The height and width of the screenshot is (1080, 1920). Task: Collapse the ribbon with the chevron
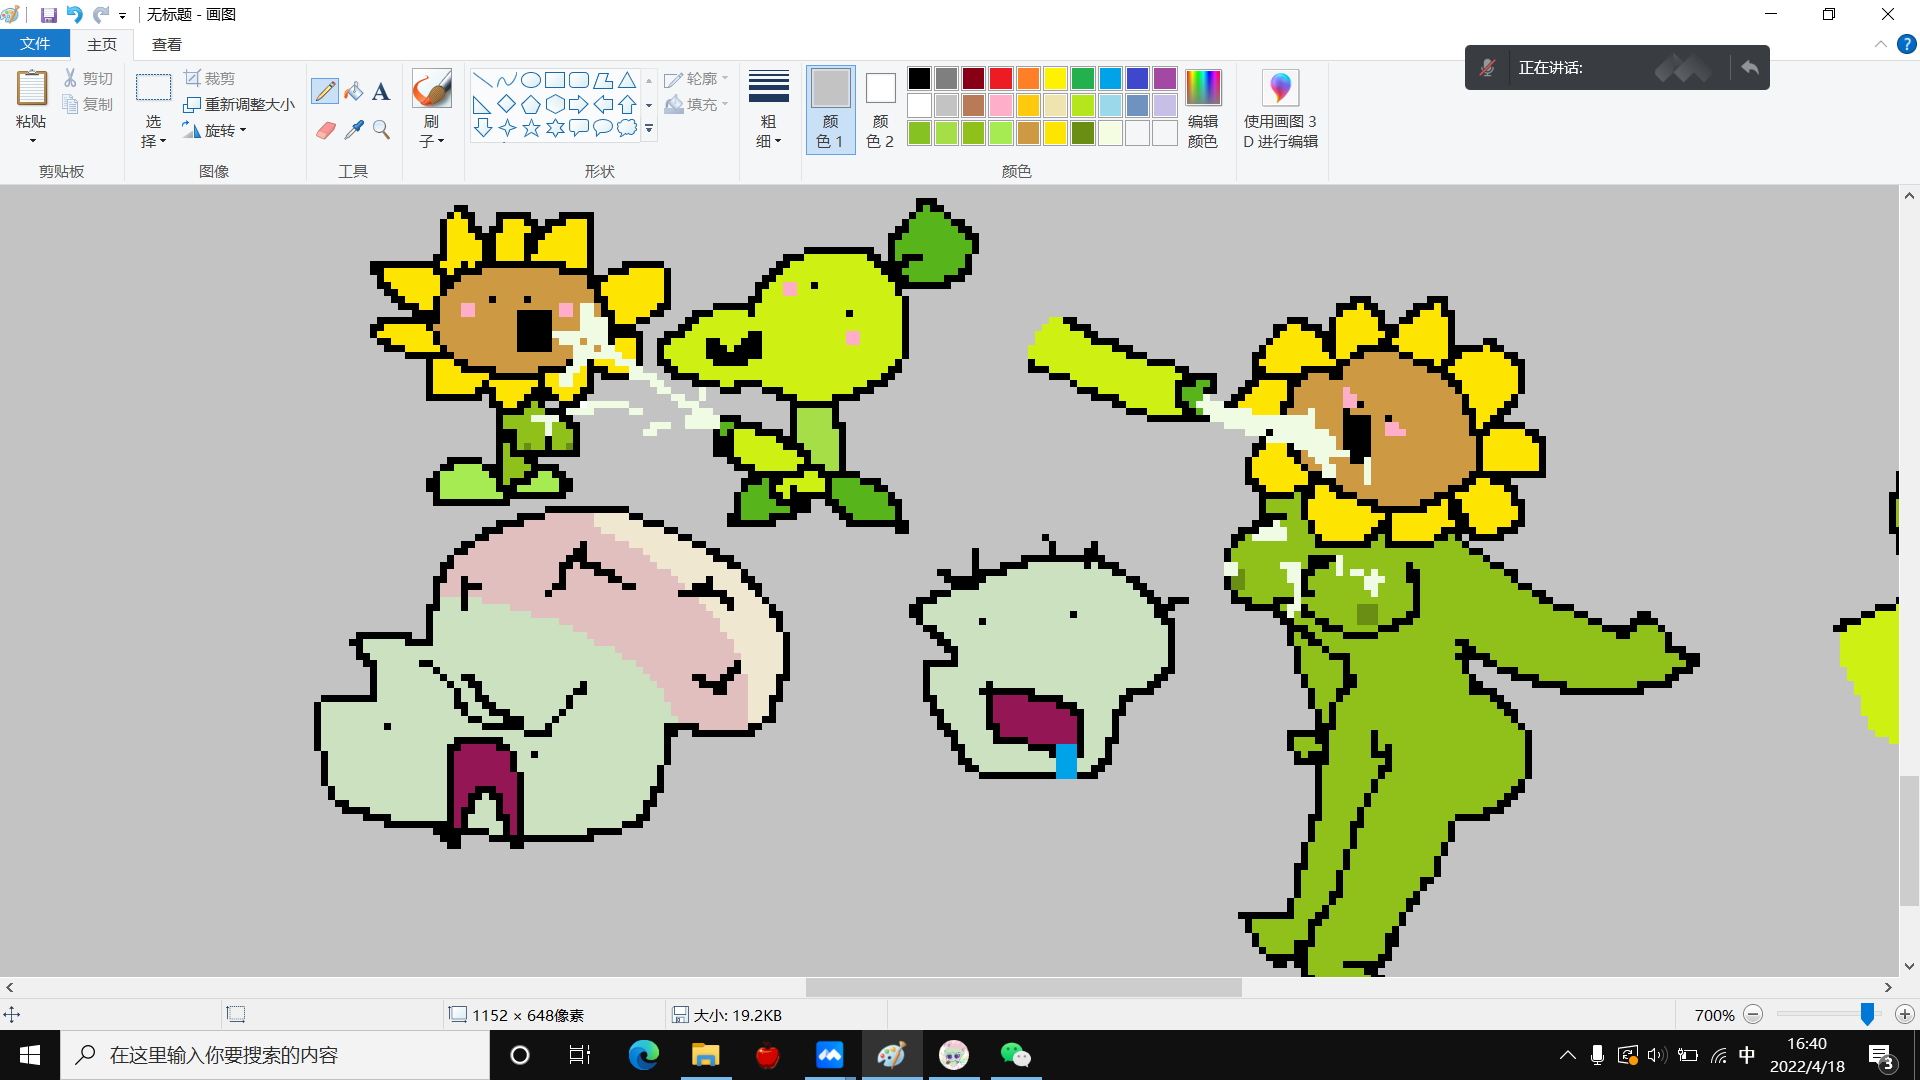click(x=1880, y=44)
